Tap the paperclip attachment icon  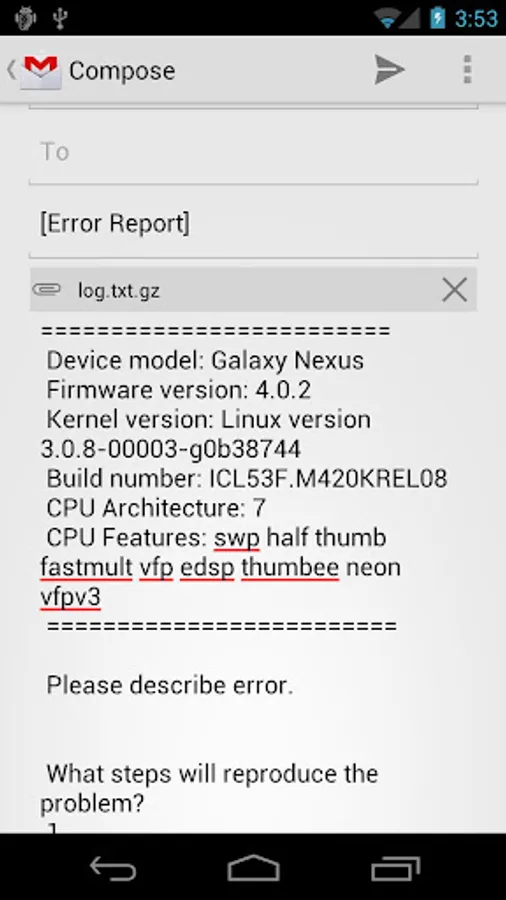point(46,289)
